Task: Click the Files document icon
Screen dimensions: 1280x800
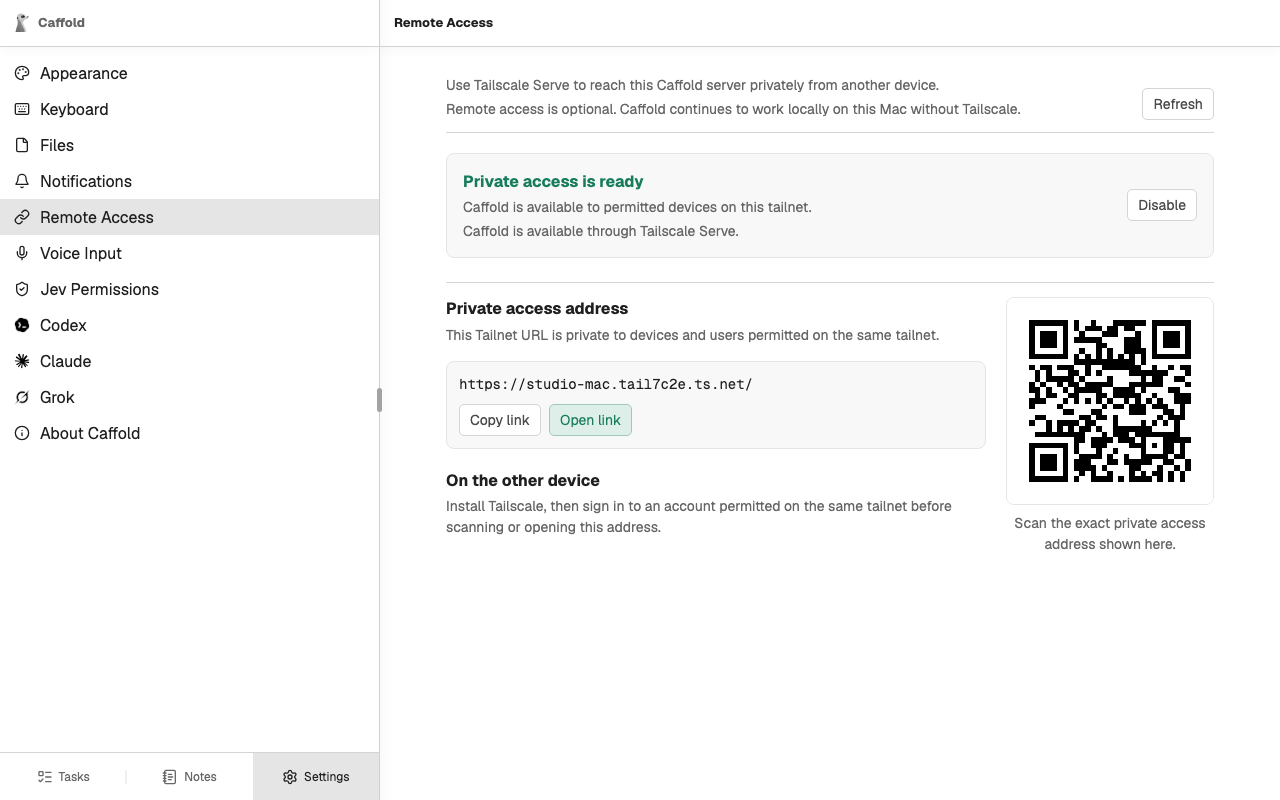Action: (x=22, y=145)
